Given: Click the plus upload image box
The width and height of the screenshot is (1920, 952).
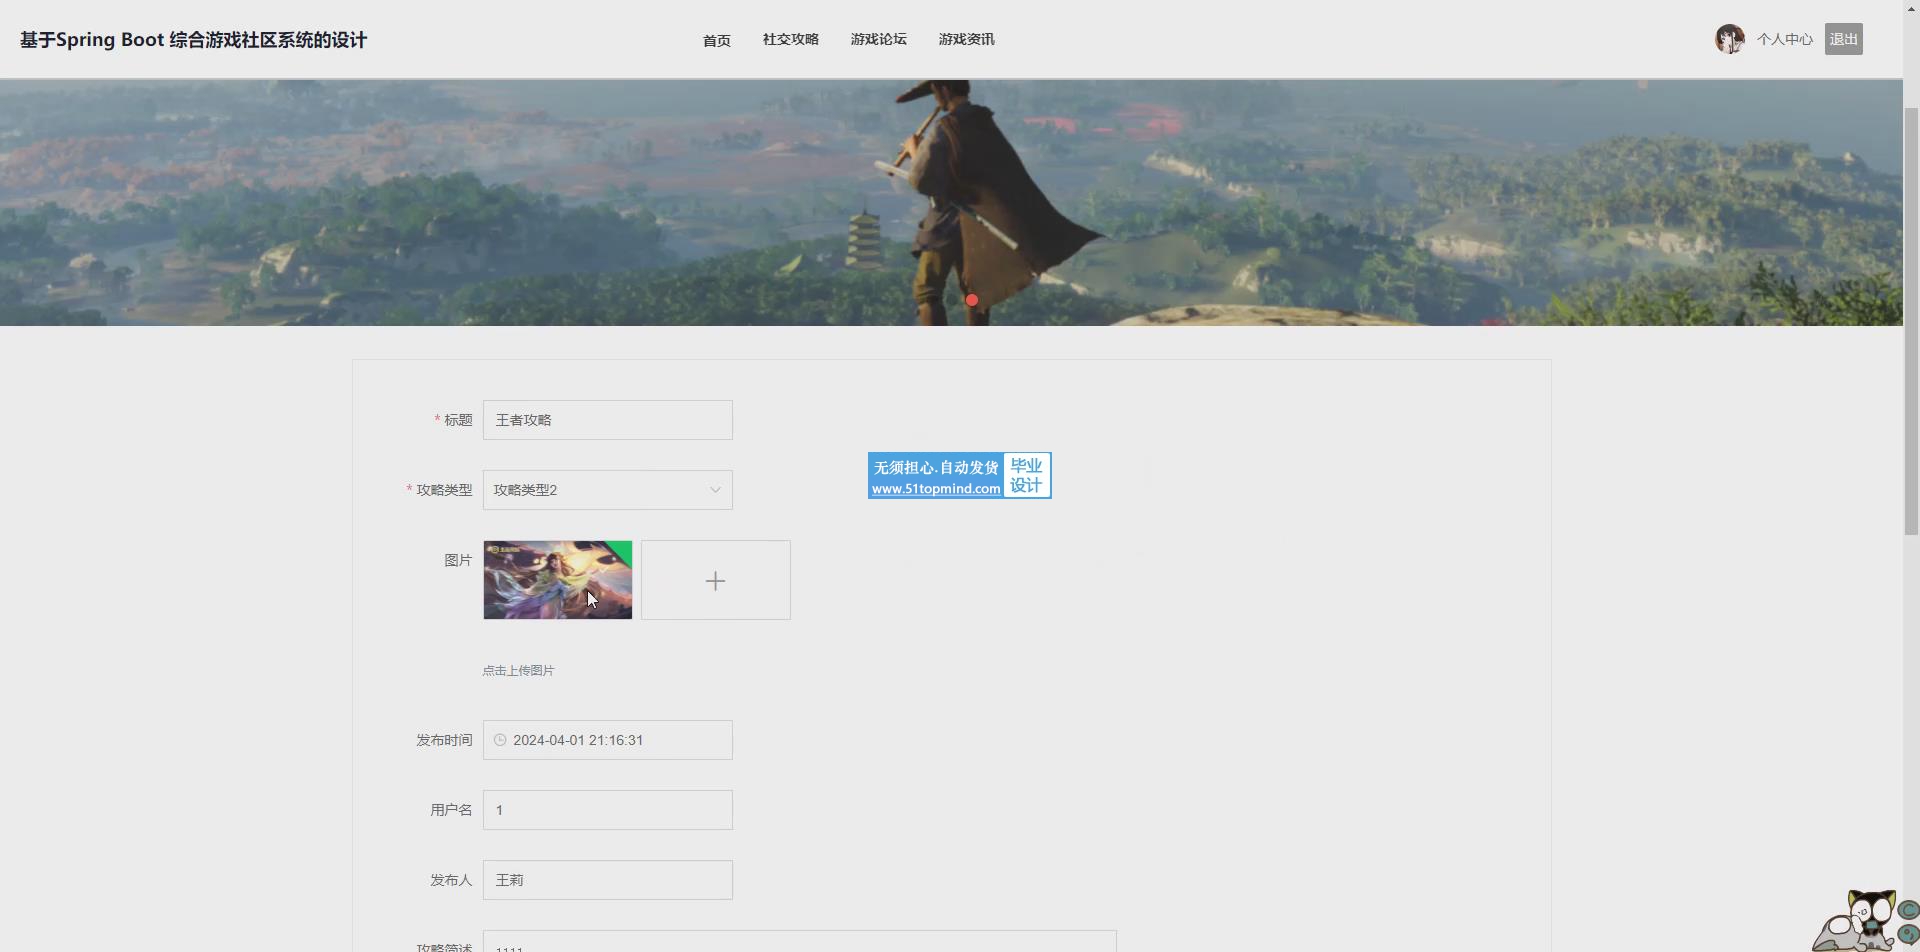Looking at the screenshot, I should (x=715, y=580).
